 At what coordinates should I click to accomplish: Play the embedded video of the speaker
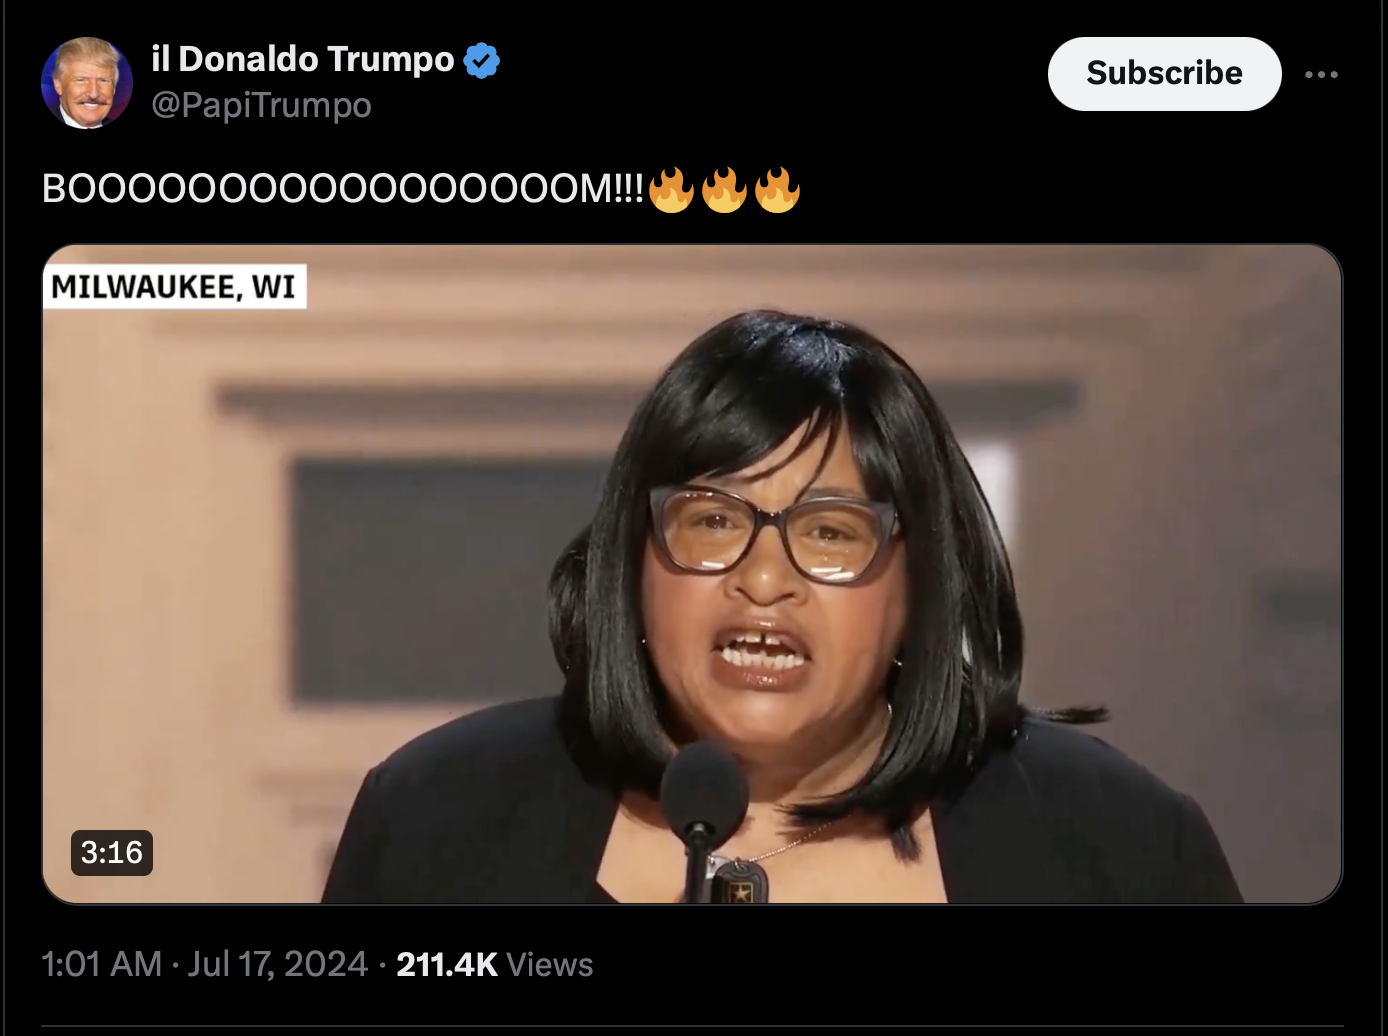(x=692, y=574)
